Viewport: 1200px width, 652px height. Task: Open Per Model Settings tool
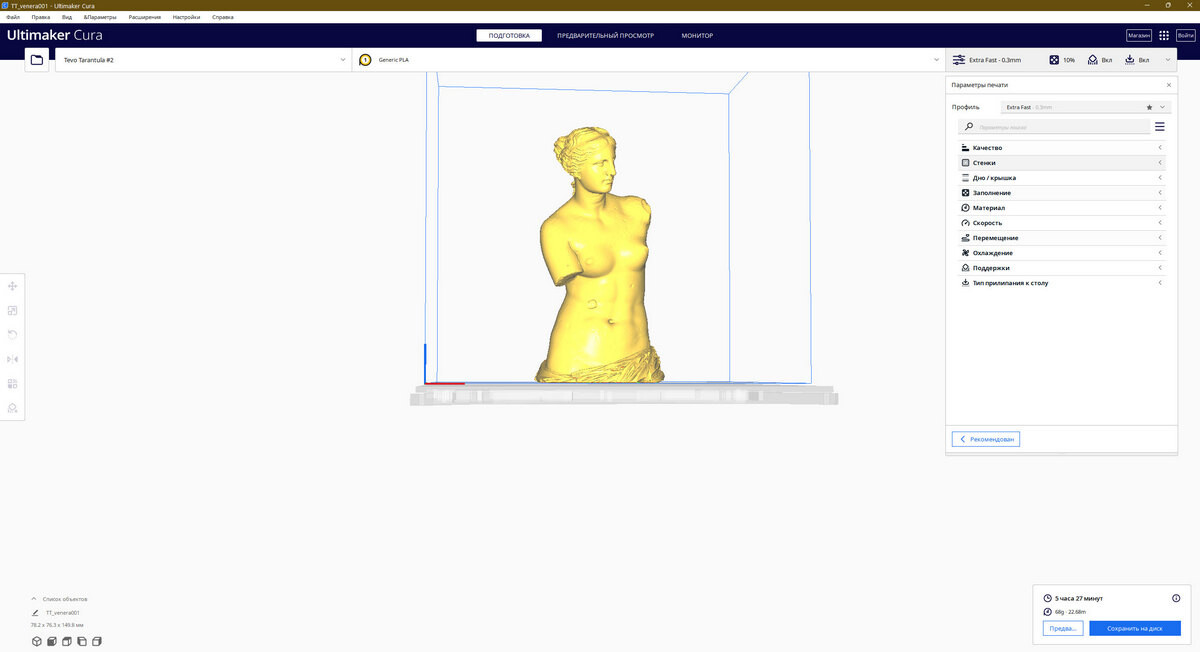pos(13,383)
